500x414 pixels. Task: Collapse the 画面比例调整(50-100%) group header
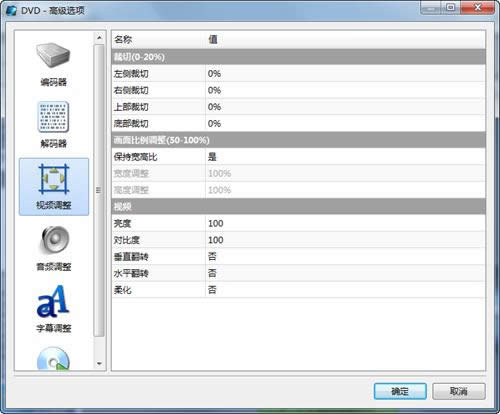(x=299, y=140)
